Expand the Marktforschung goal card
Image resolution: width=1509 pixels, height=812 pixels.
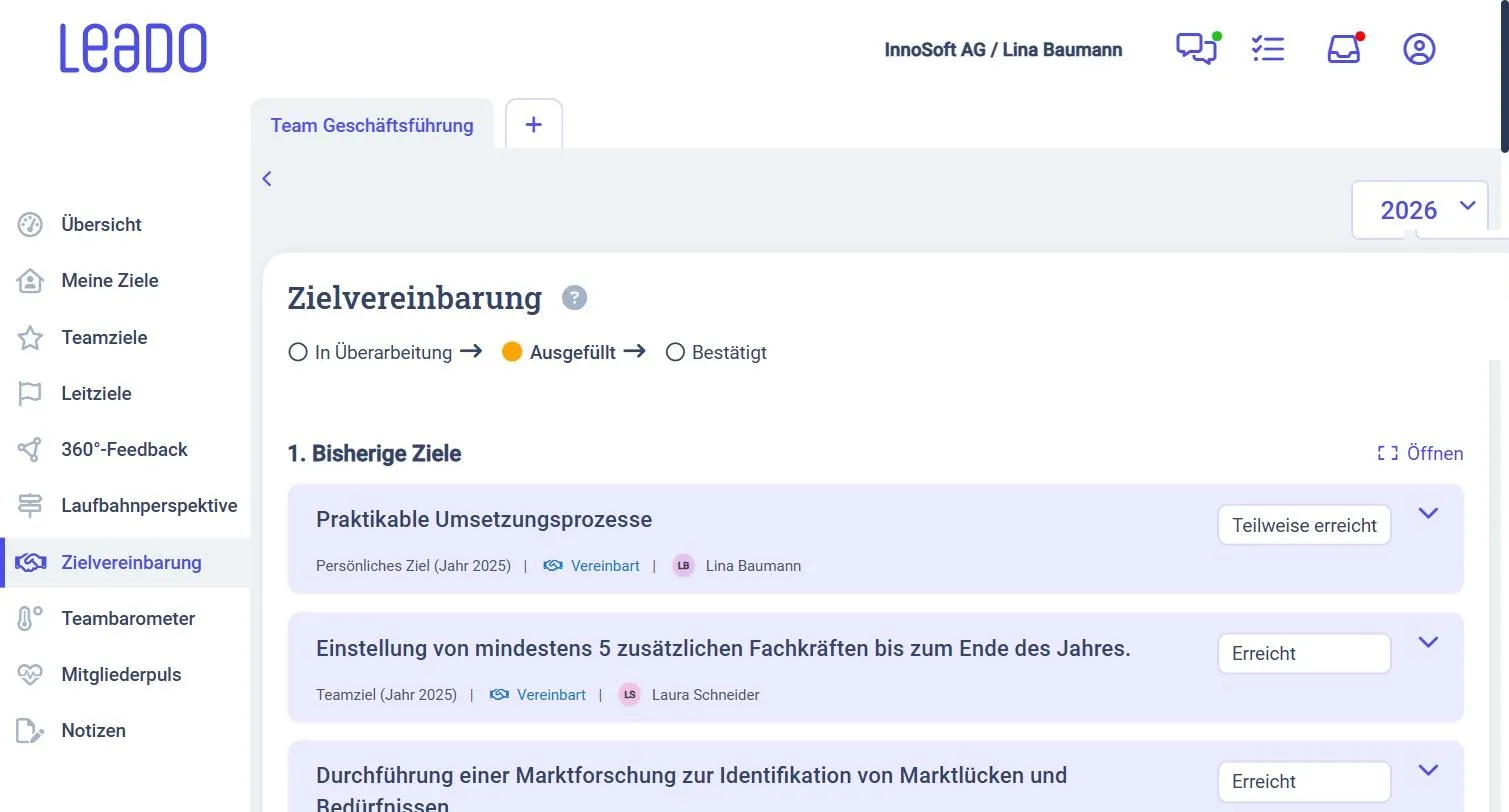pyautogui.click(x=1428, y=770)
